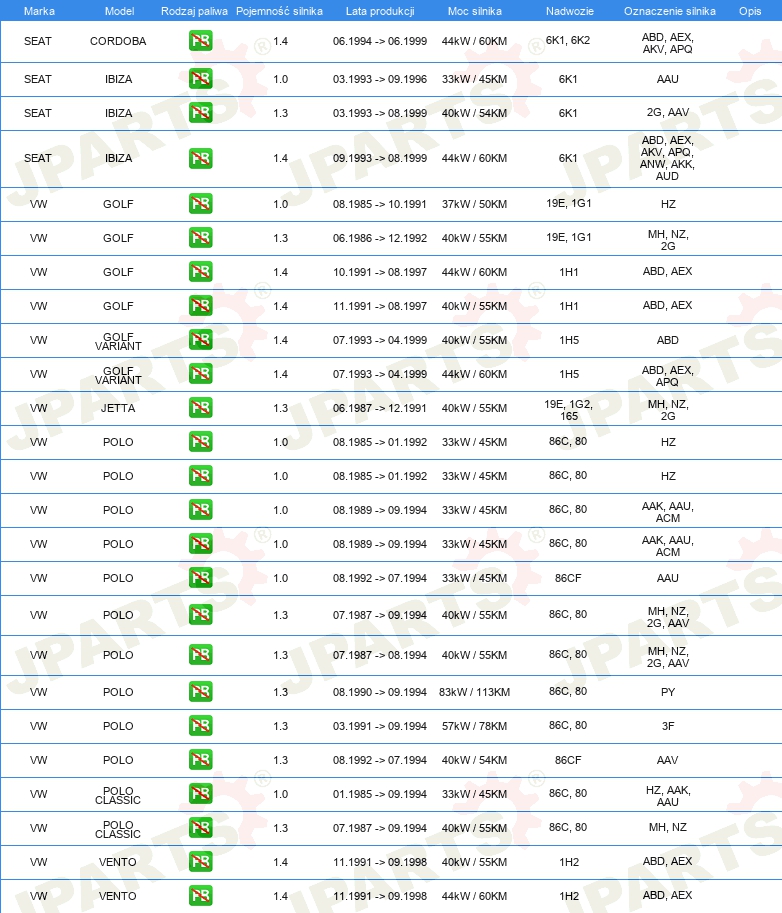Click the Nadwozie column header
Viewport: 782px width, 913px height.
(569, 11)
